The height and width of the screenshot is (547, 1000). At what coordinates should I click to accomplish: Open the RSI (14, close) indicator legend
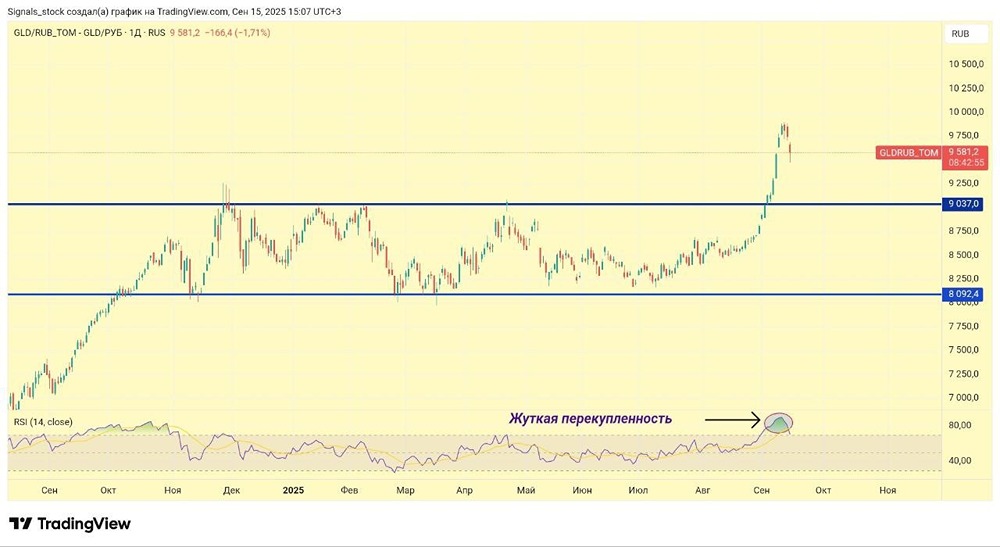click(43, 422)
